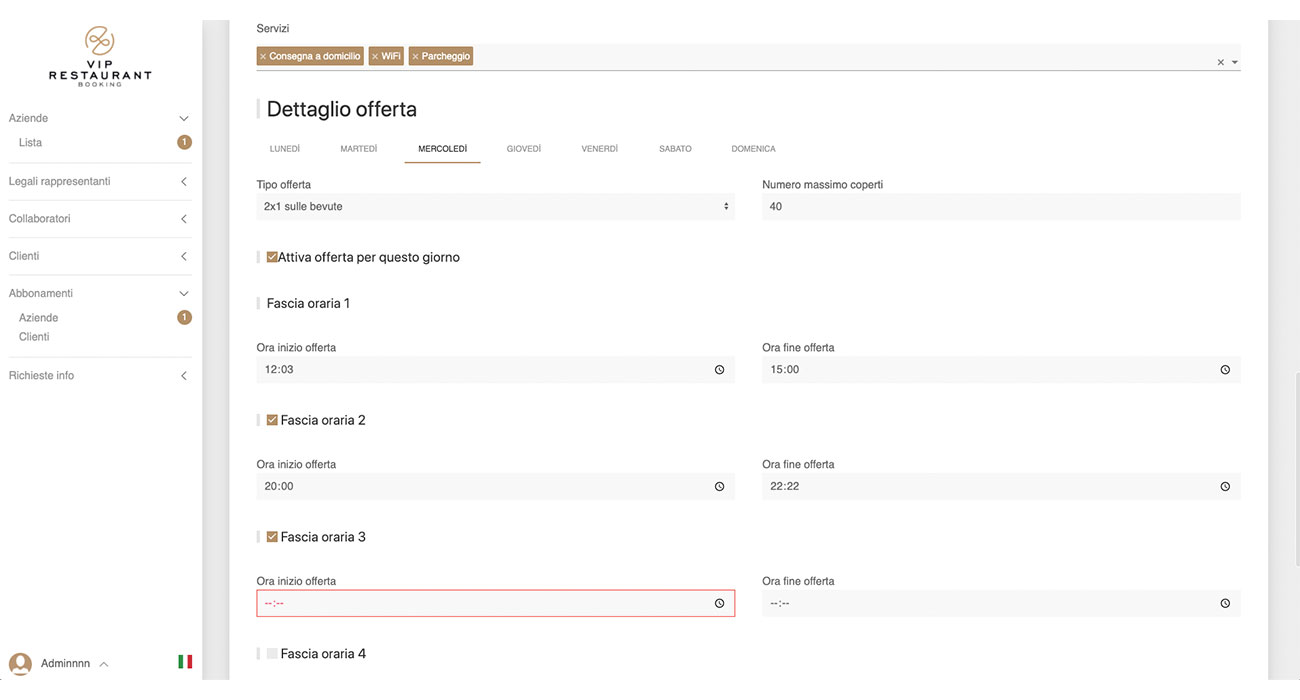Switch to the Giovedì tab
Image resolution: width=1300 pixels, height=700 pixels.
pos(523,149)
